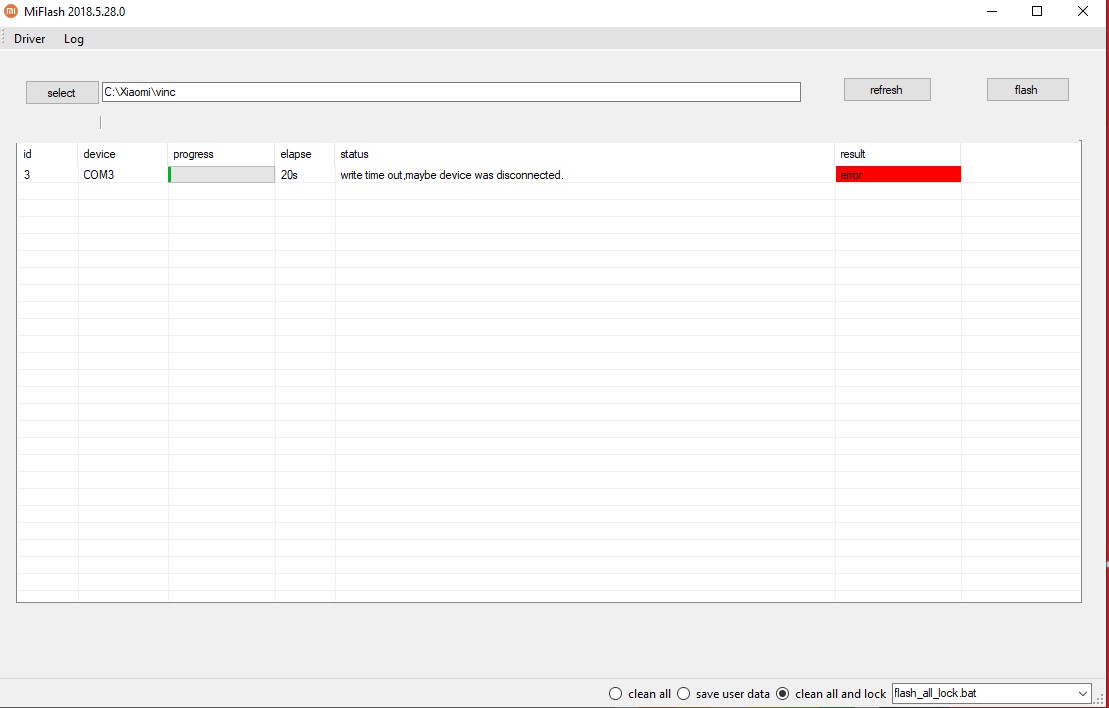Click the flash button
The width and height of the screenshot is (1109, 708).
pyautogui.click(x=1028, y=90)
